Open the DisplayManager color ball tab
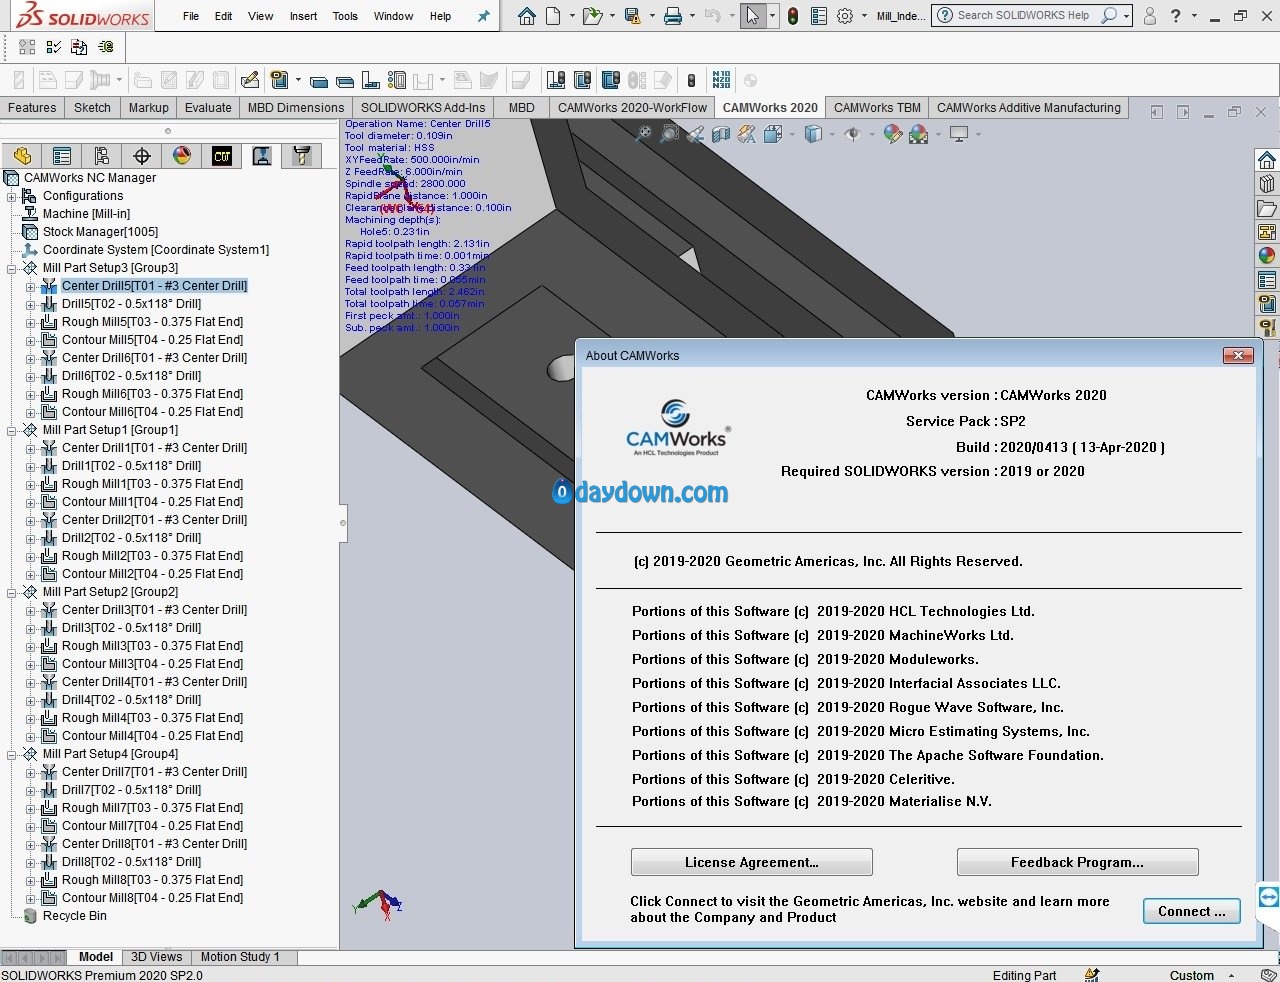Screen dimensions: 1280x982 coord(182,156)
